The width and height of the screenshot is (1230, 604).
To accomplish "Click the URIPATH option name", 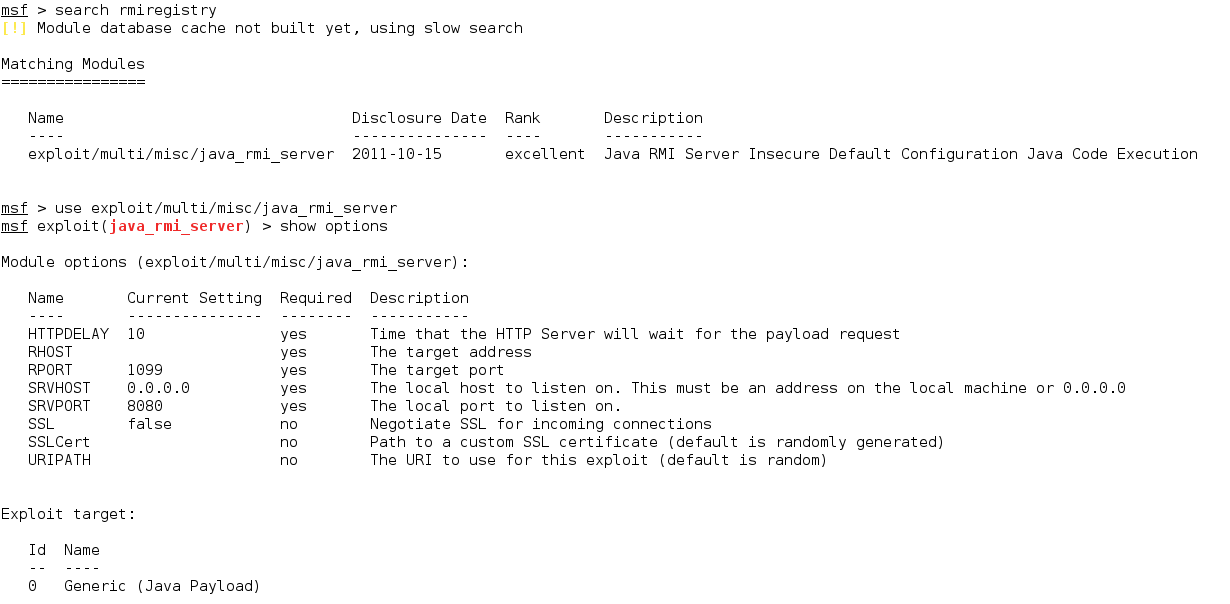I will [59, 460].
